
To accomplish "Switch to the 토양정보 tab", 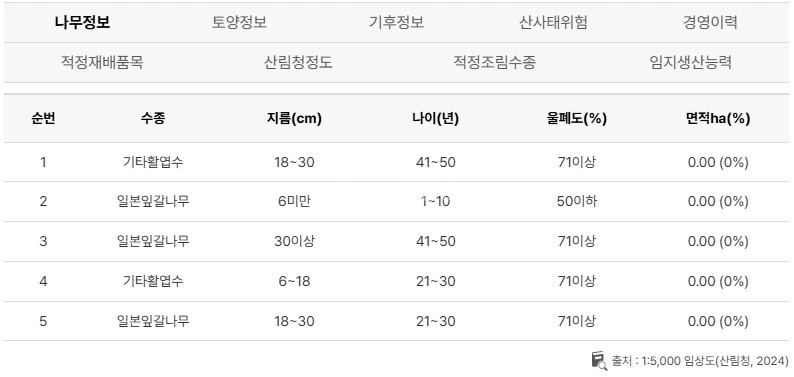I will coord(239,23).
